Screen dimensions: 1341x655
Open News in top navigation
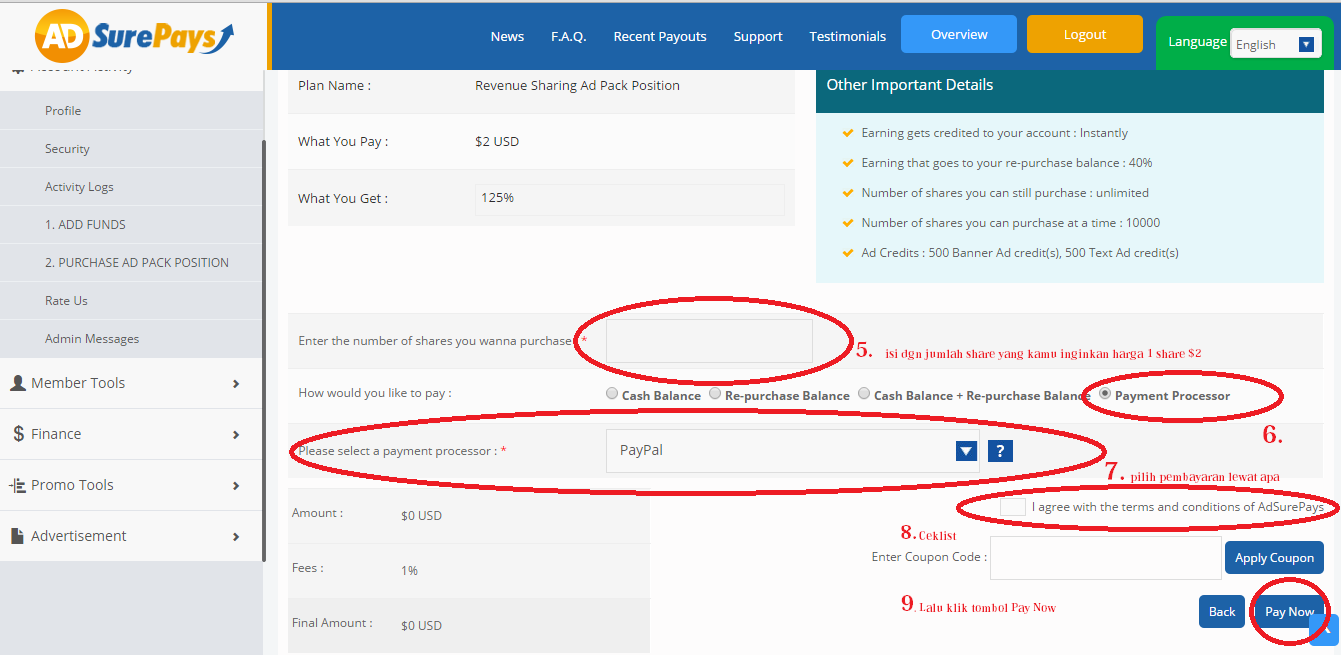pyautogui.click(x=507, y=37)
